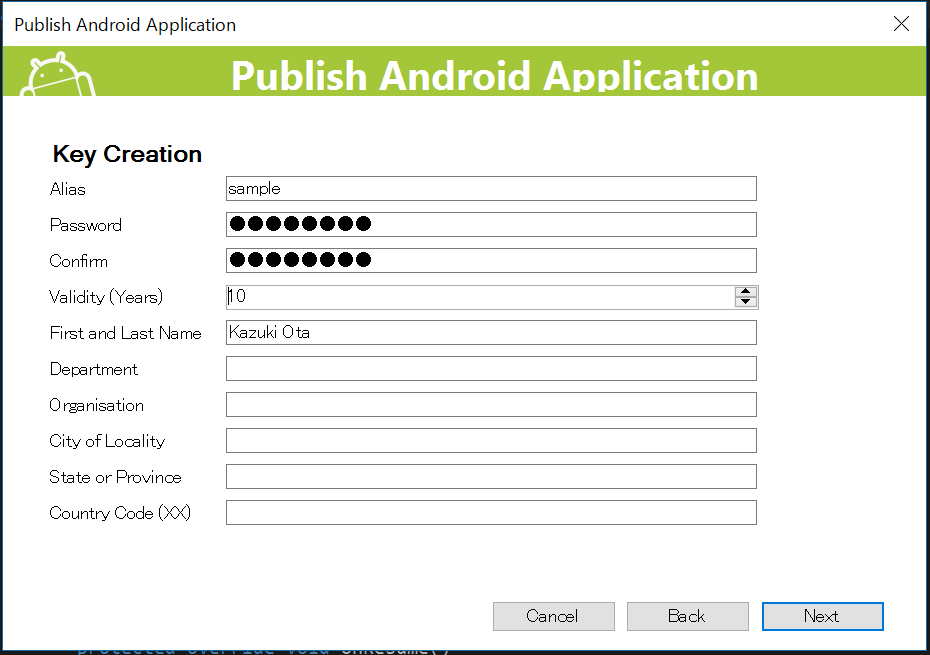Click the Country Code (XX) field
The height and width of the screenshot is (655, 930).
point(491,513)
